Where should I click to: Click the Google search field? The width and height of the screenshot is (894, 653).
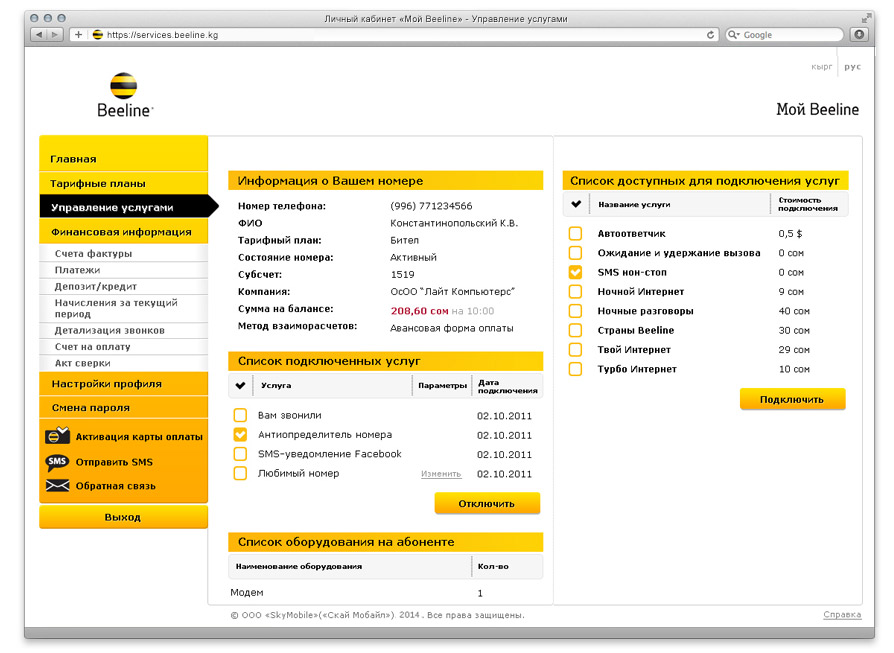784,35
